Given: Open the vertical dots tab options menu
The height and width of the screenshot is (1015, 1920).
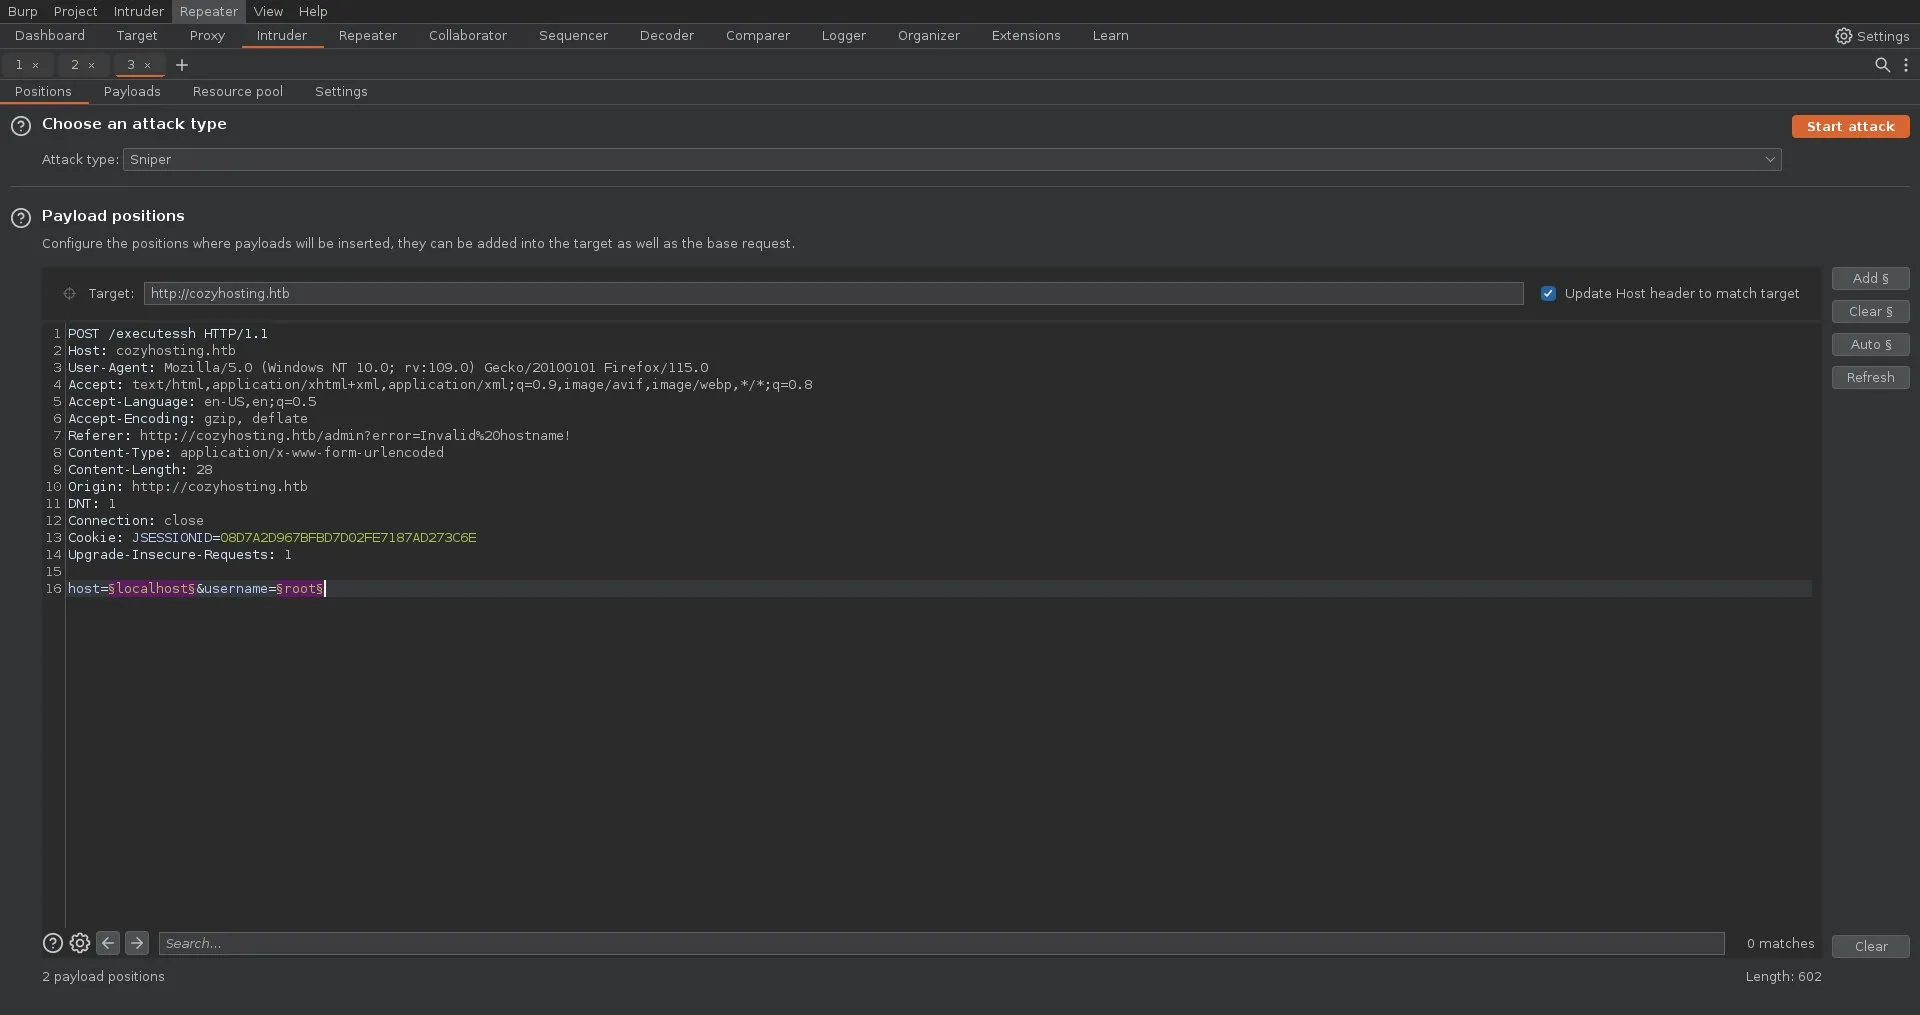Looking at the screenshot, I should coord(1905,65).
